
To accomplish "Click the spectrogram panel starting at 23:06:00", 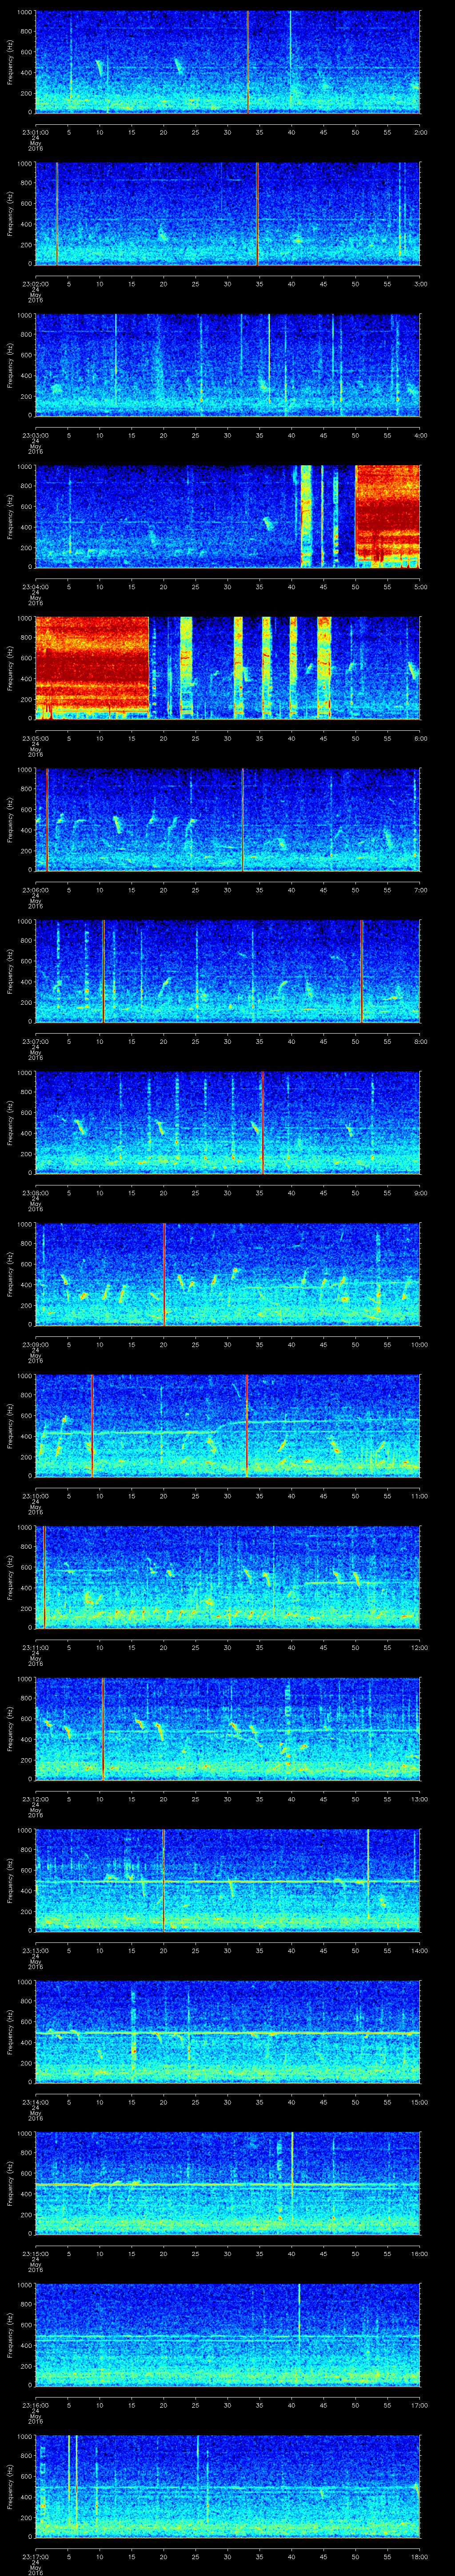I will pos(228,819).
